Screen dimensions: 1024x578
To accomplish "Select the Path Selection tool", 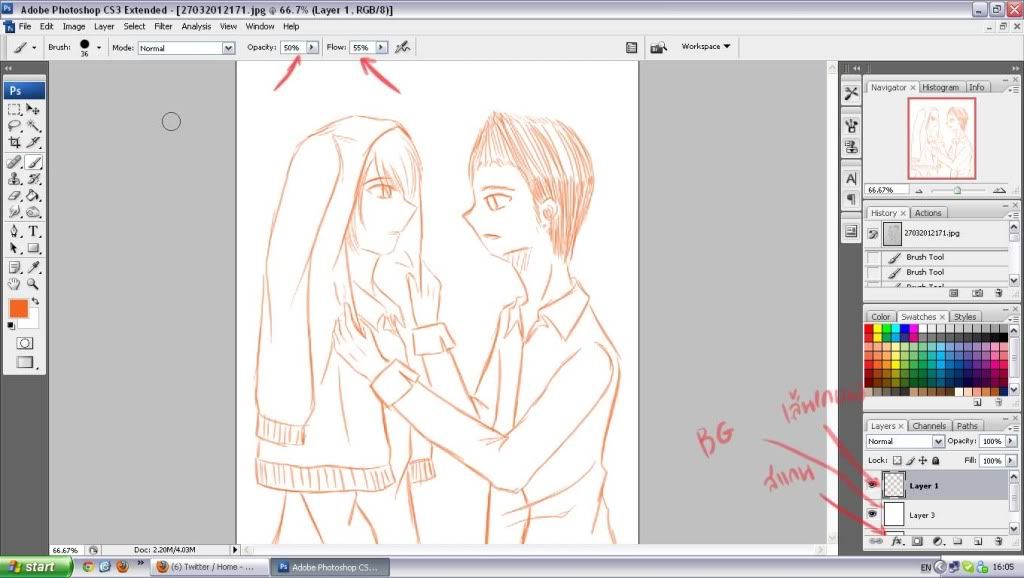I will pos(14,248).
